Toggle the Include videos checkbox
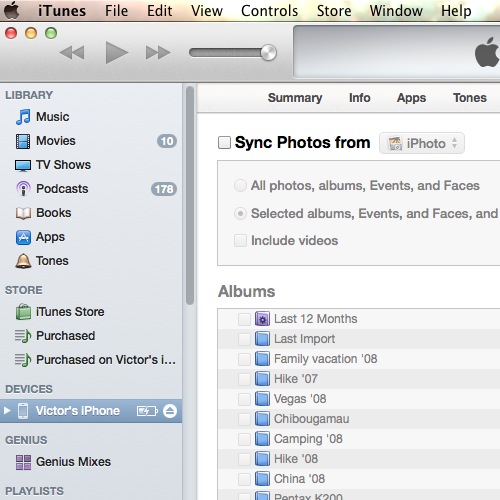This screenshot has height=500, width=500. 240,240
